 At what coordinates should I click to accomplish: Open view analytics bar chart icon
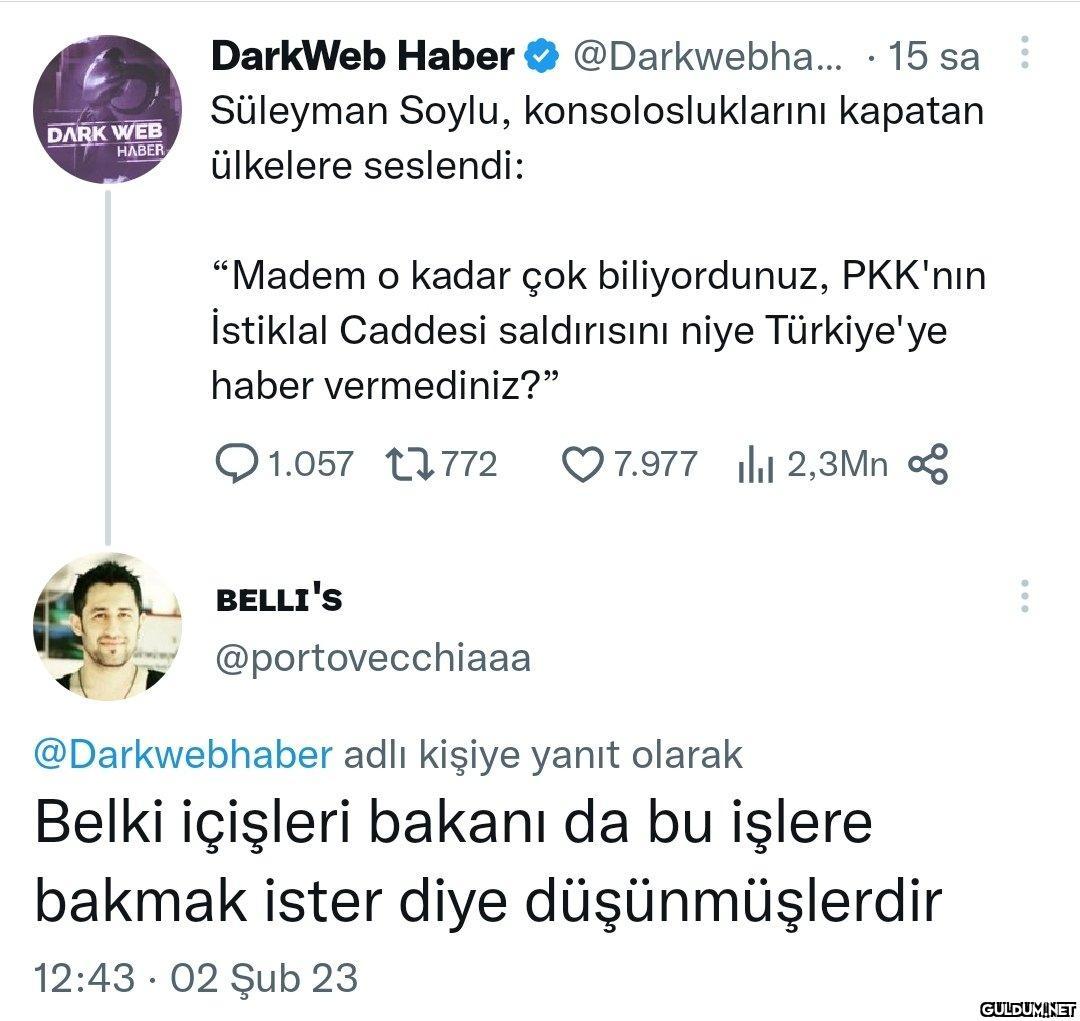tap(756, 464)
